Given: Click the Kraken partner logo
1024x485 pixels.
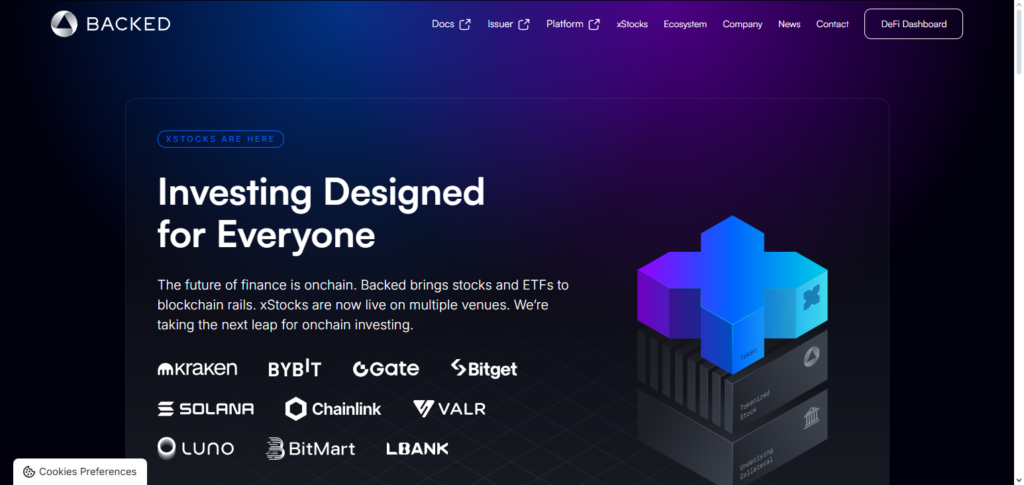Looking at the screenshot, I should (197, 369).
